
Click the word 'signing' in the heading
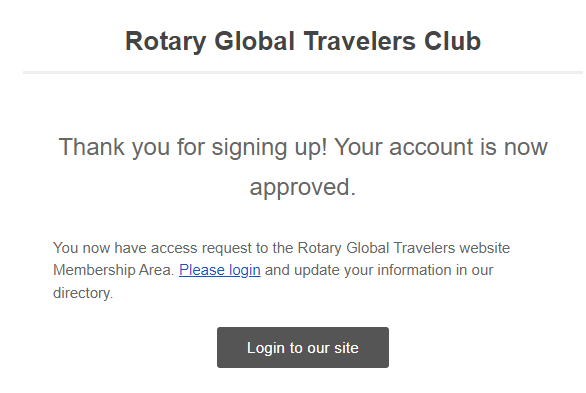tap(250, 147)
